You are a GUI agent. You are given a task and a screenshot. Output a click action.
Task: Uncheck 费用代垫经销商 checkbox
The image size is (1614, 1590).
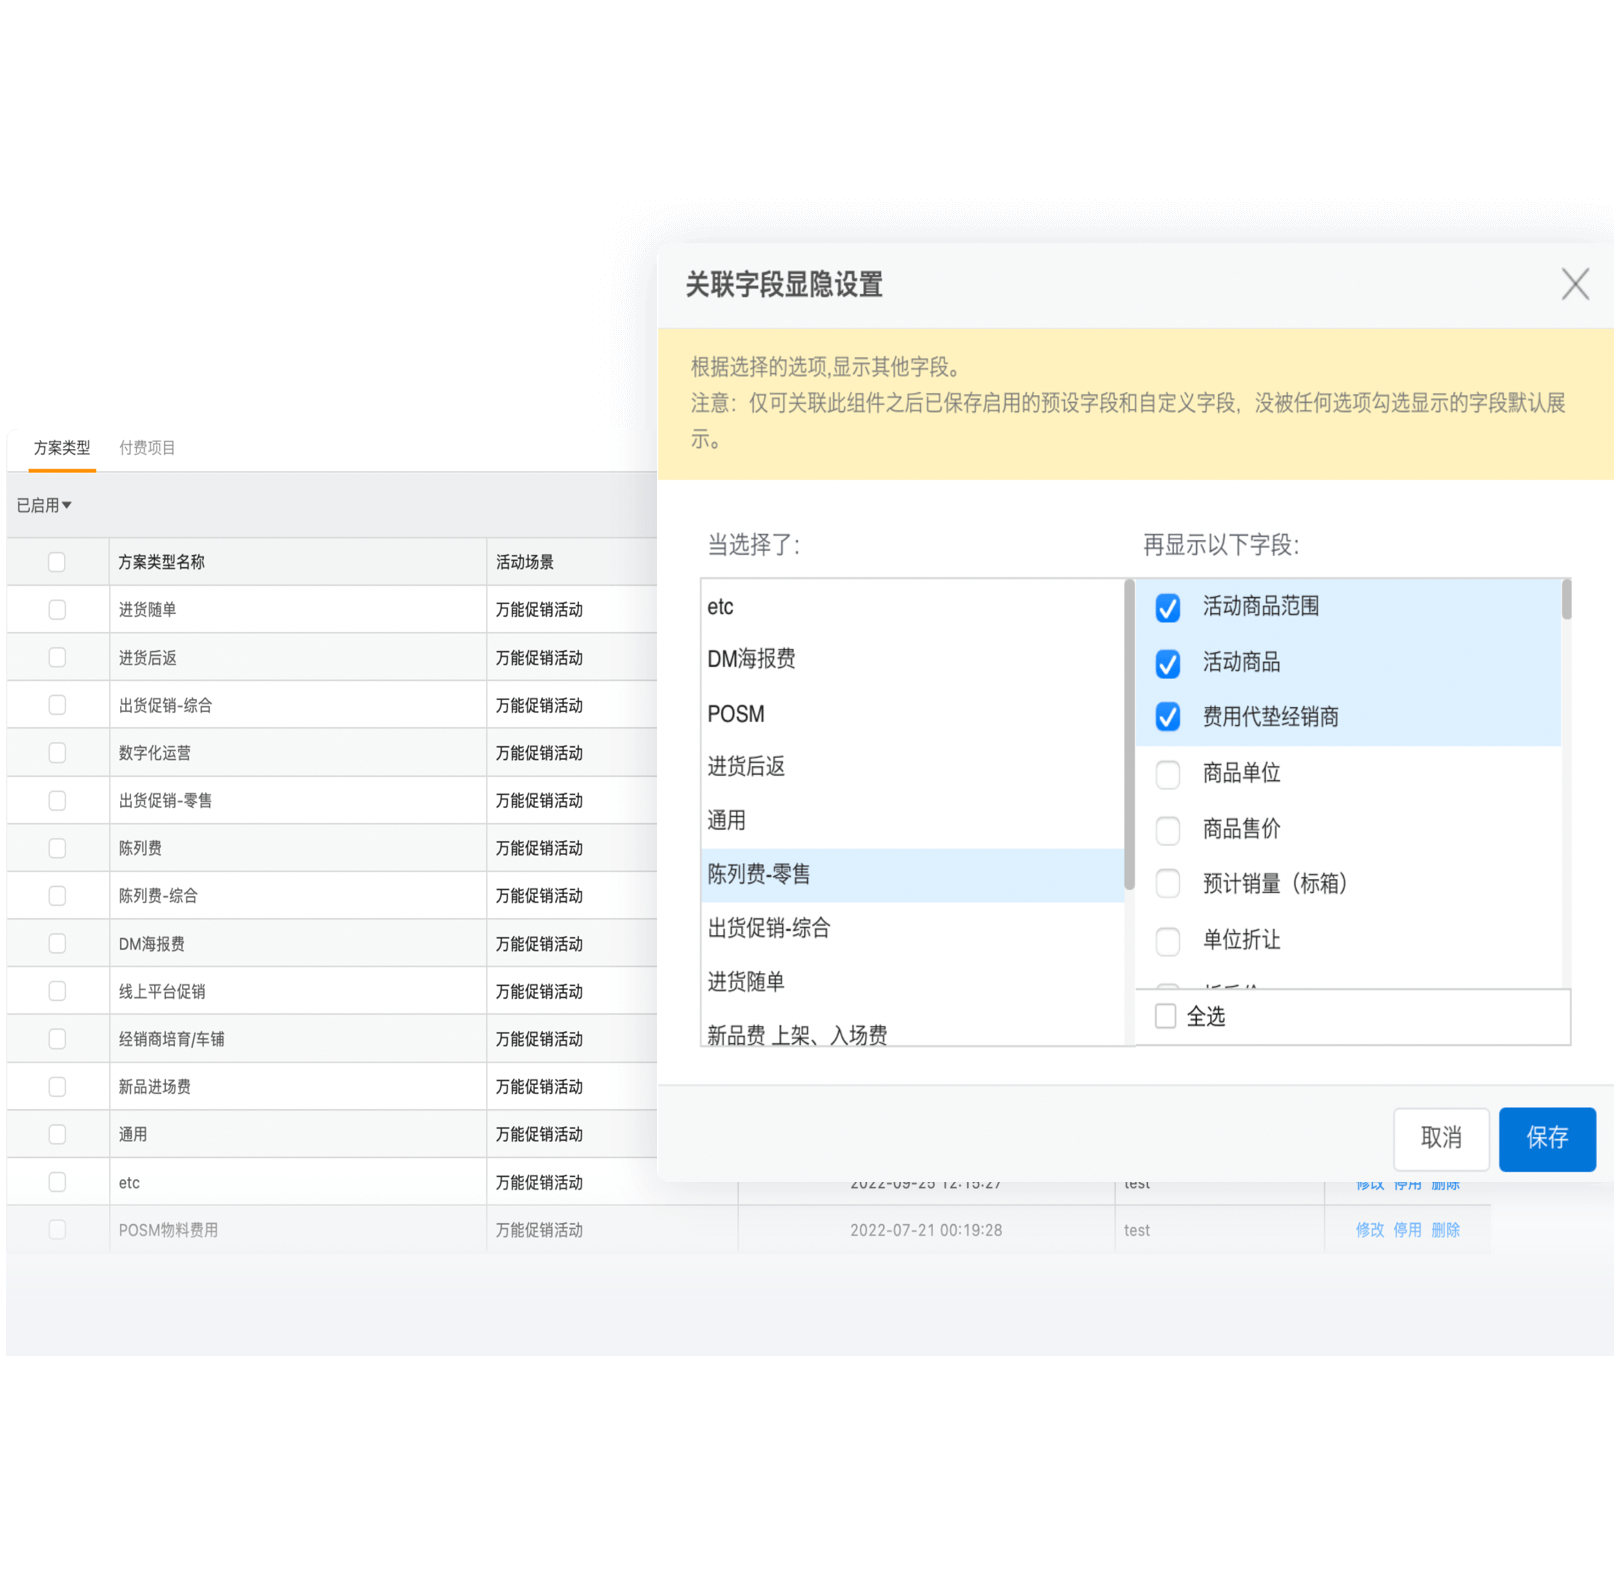[1167, 717]
